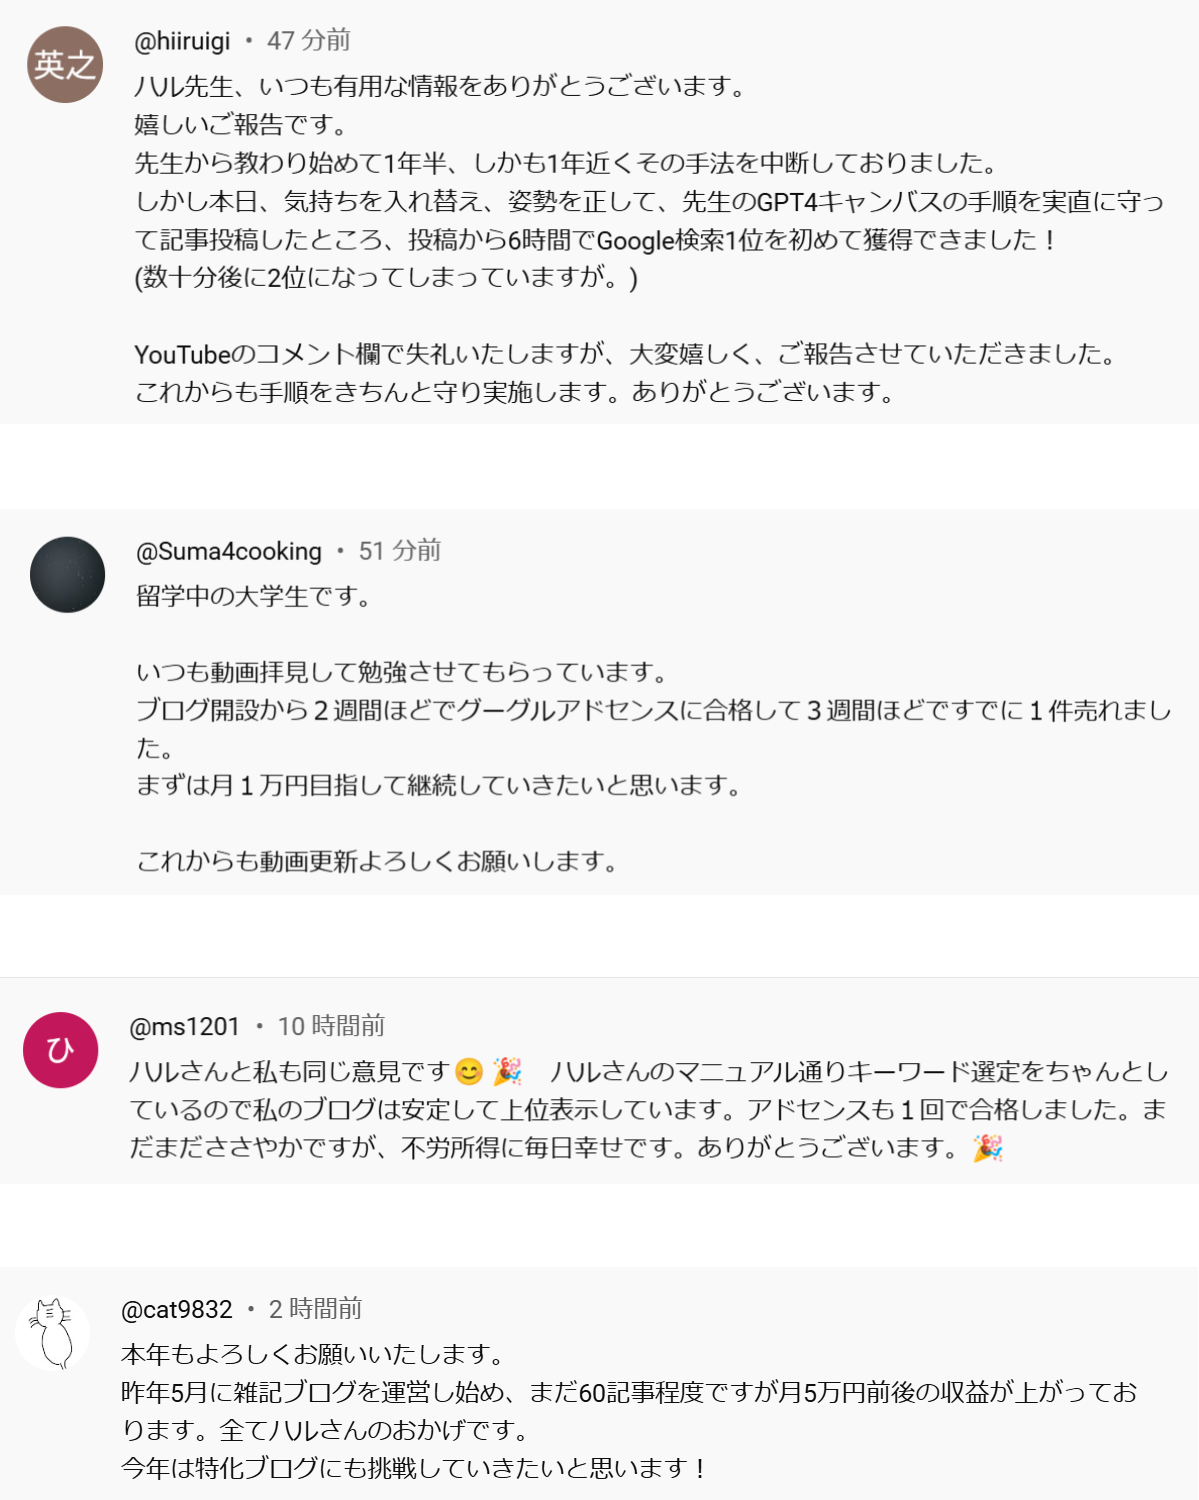Click the party popper emoji ending @ms1201's comment
1199x1500 pixels.
point(988,1148)
